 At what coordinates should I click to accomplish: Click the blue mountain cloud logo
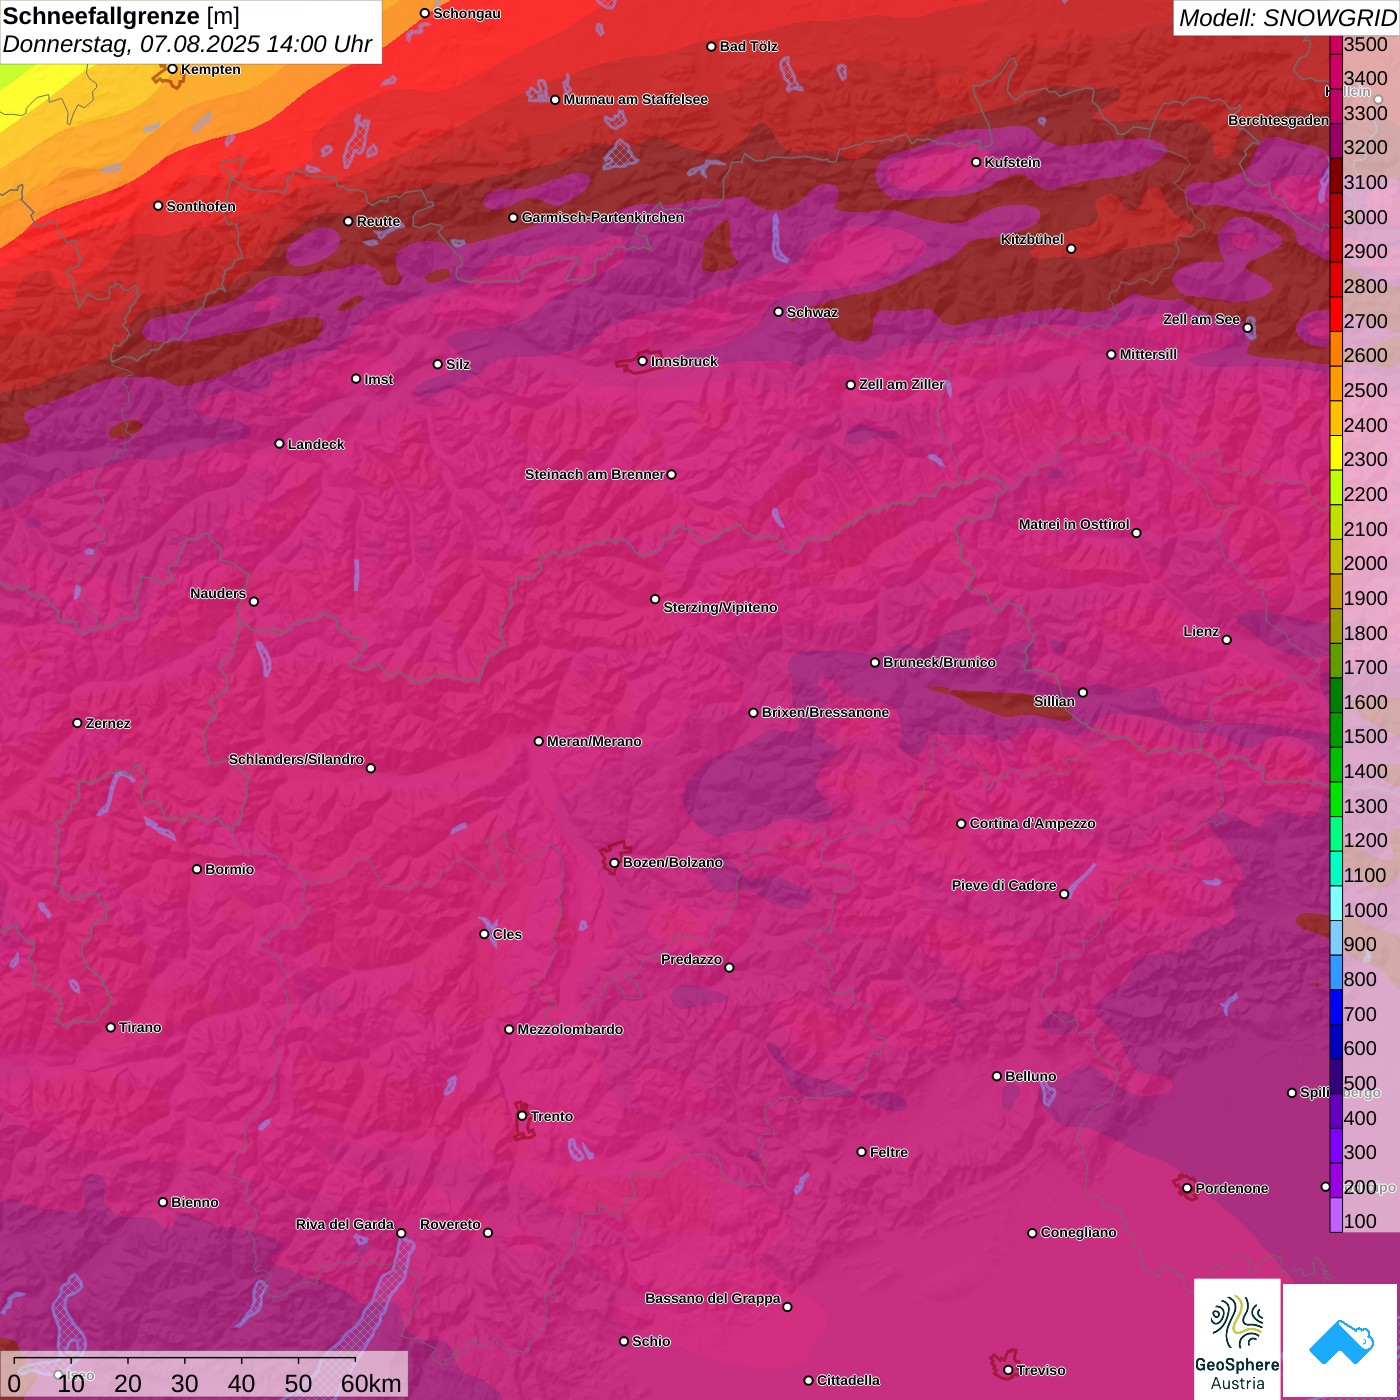tap(1340, 1341)
